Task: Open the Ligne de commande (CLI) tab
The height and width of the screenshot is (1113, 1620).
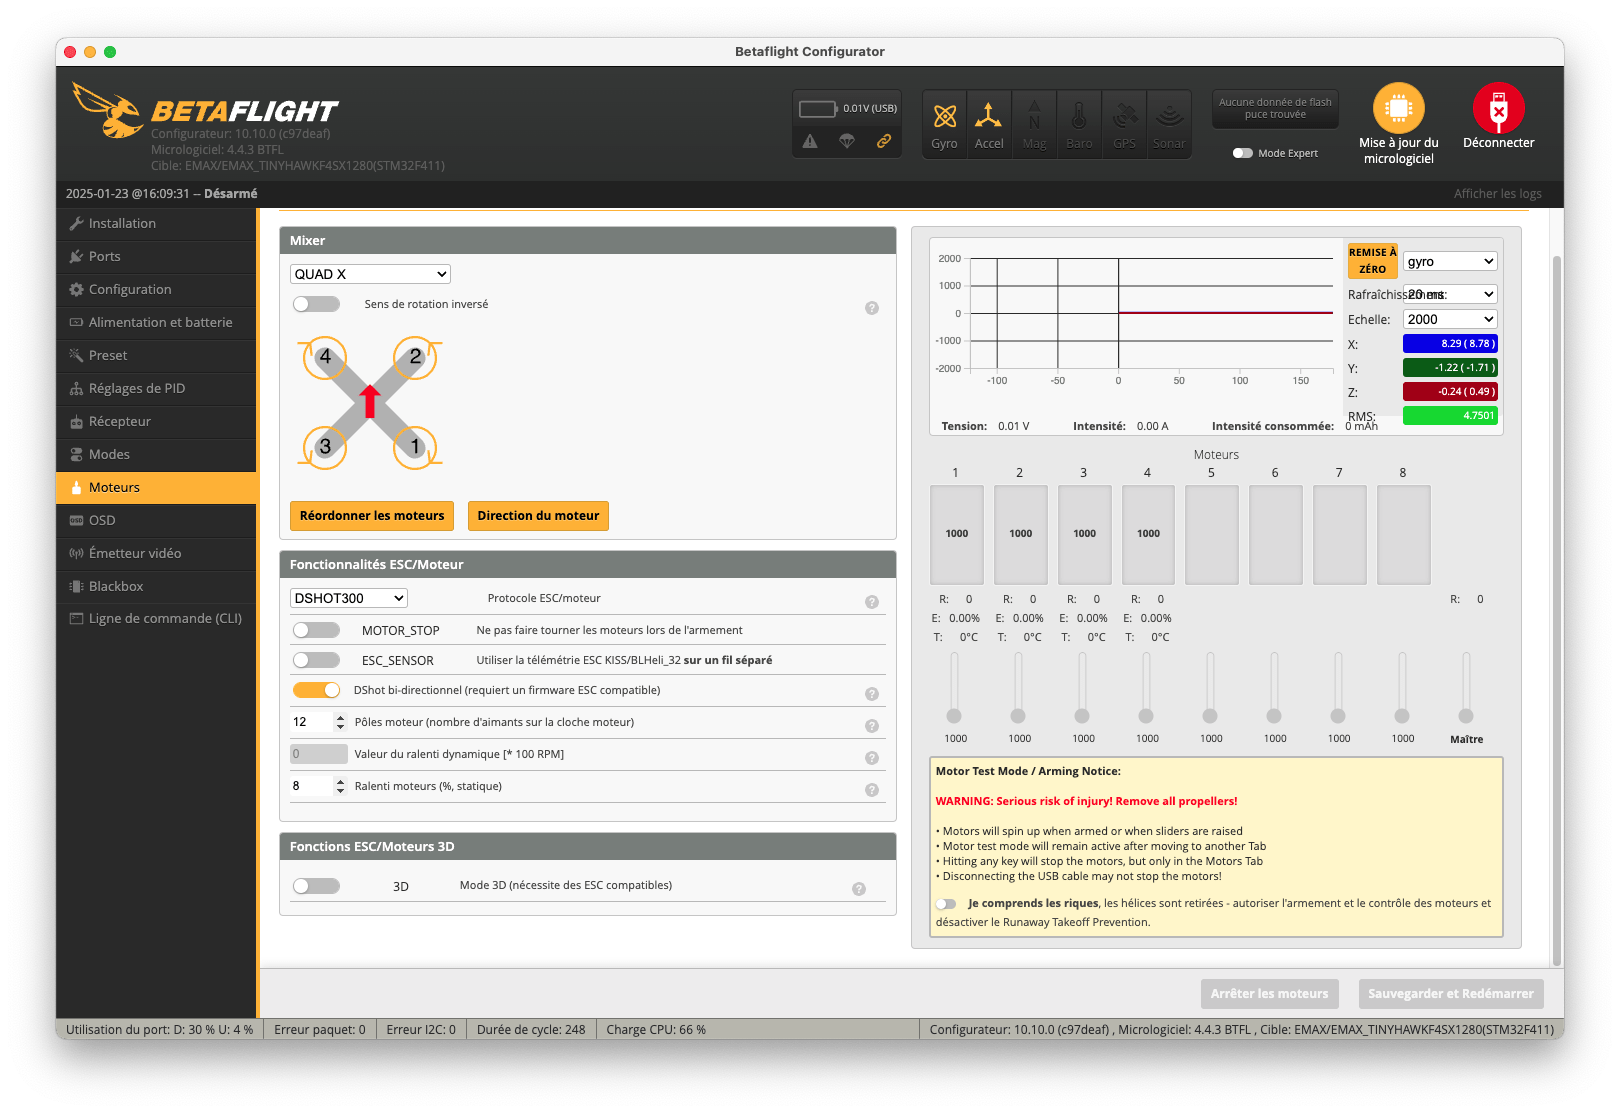Action: point(156,619)
